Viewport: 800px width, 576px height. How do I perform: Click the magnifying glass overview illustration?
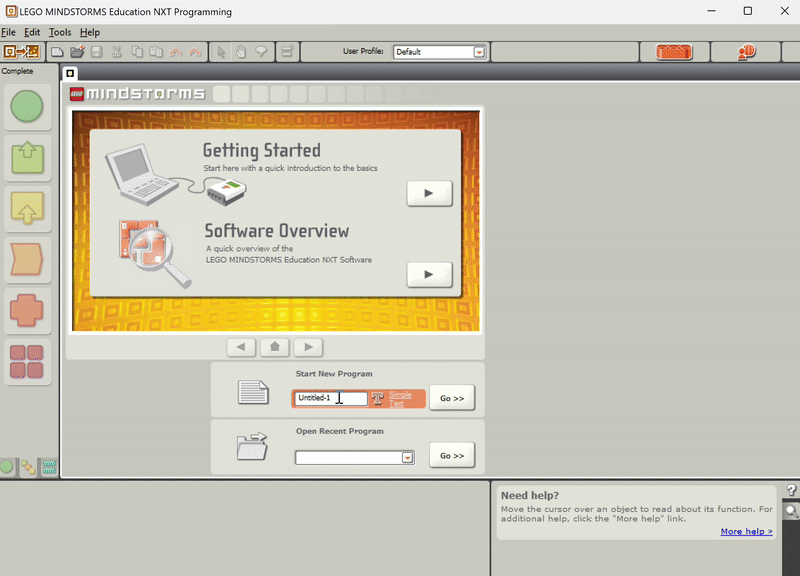click(x=155, y=254)
